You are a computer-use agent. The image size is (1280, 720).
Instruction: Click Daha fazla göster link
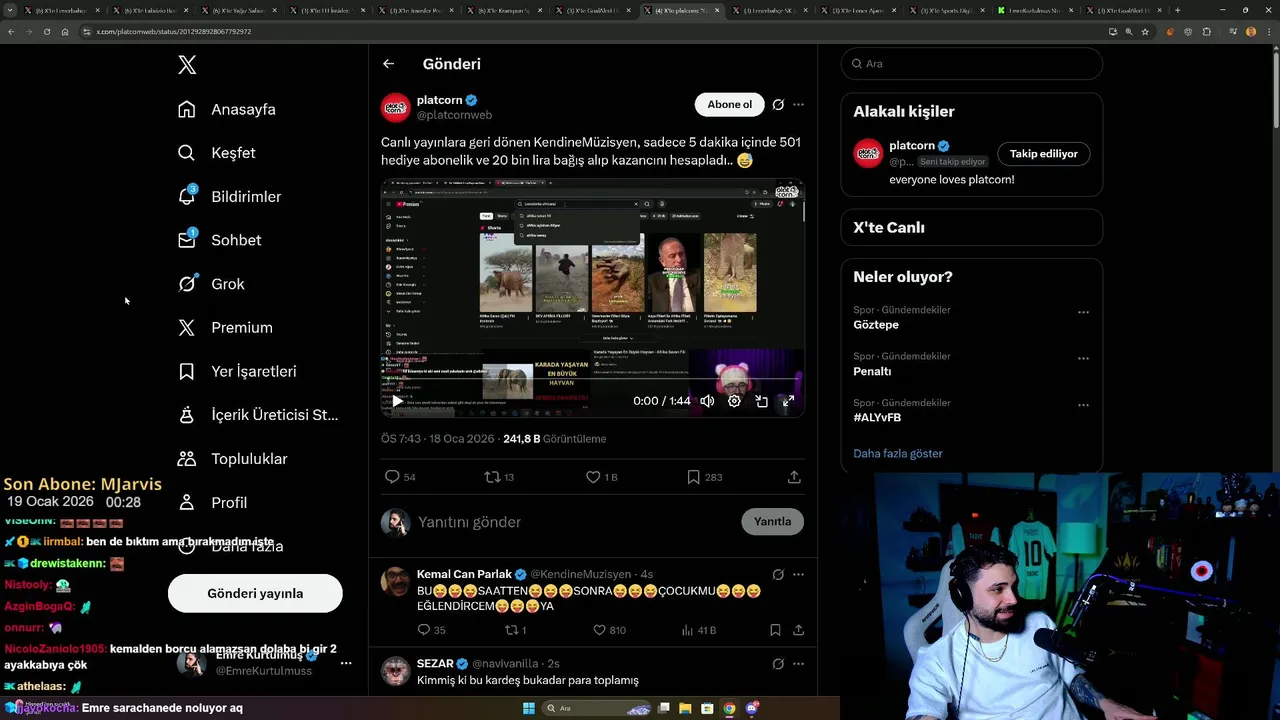[898, 453]
